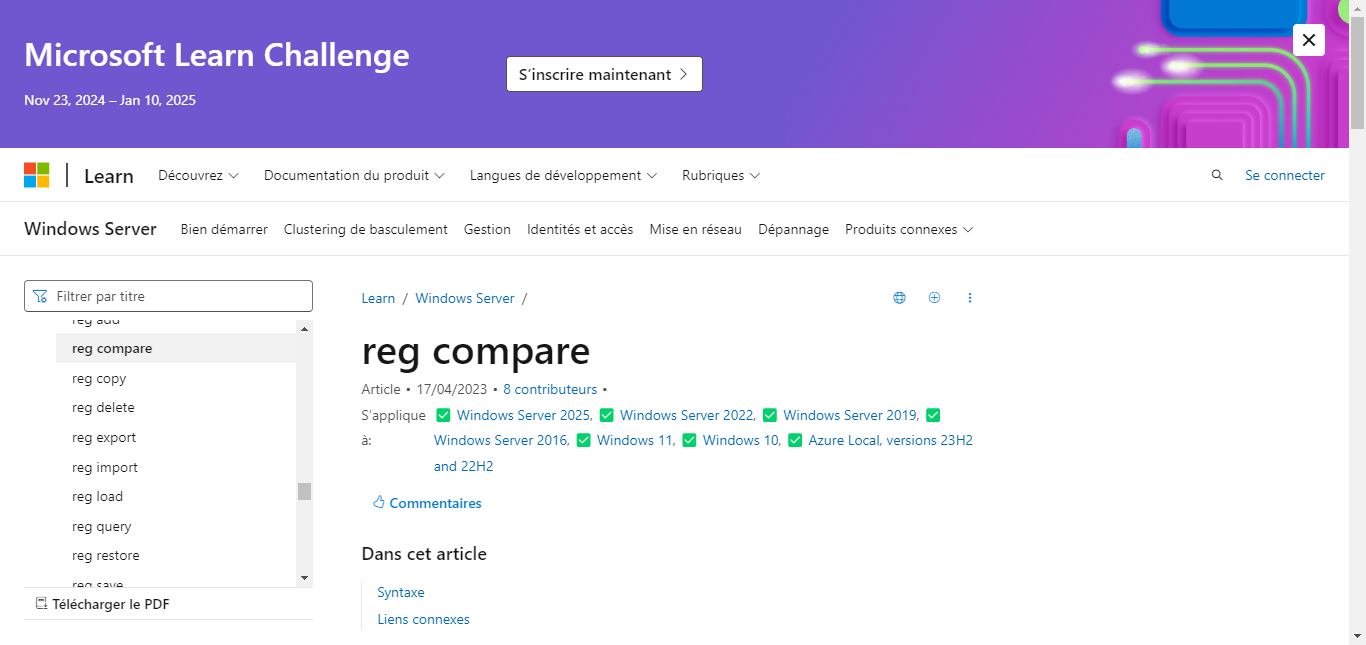Click S'inscrire maintenant button

[x=604, y=74]
